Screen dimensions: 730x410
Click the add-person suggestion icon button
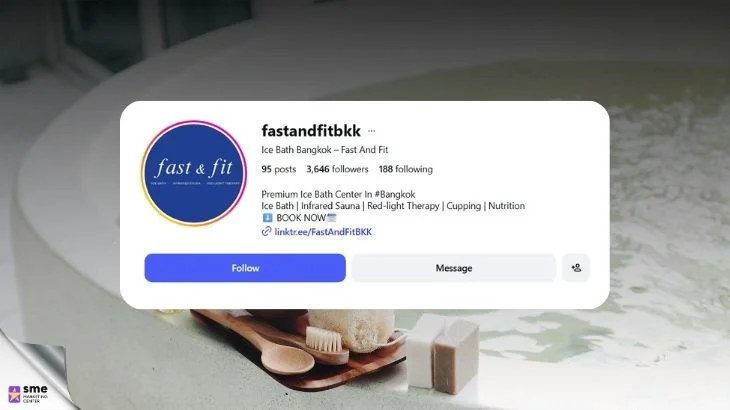576,268
